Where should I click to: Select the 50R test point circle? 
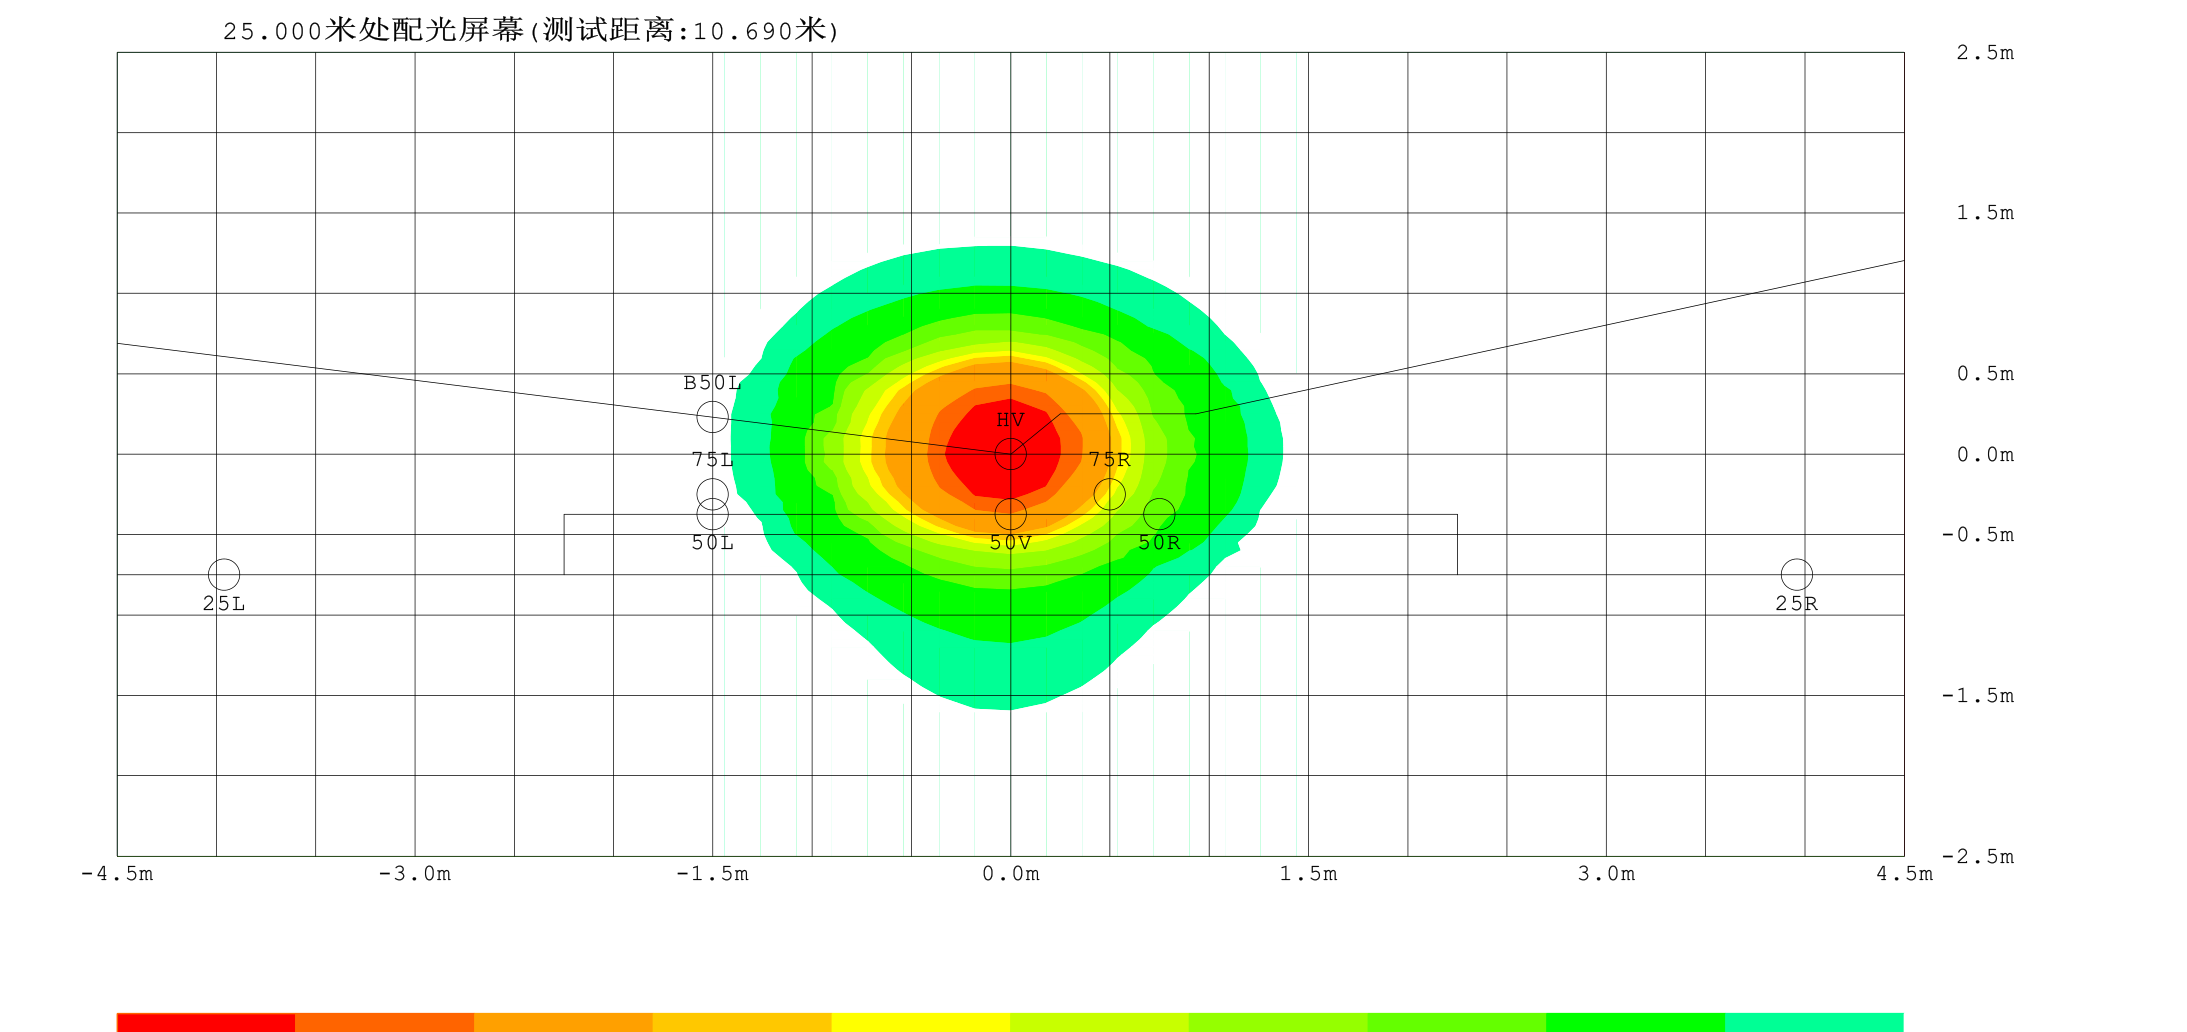(x=1159, y=514)
